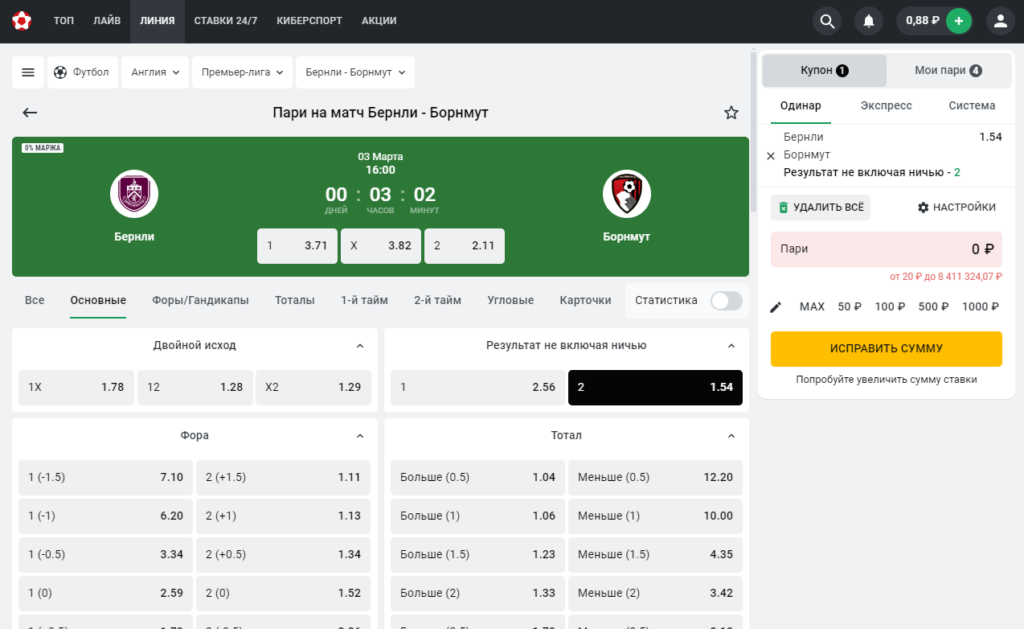Image resolution: width=1024 pixels, height=629 pixels.
Task: Open АКЦИИ menu item
Action: [x=379, y=21]
